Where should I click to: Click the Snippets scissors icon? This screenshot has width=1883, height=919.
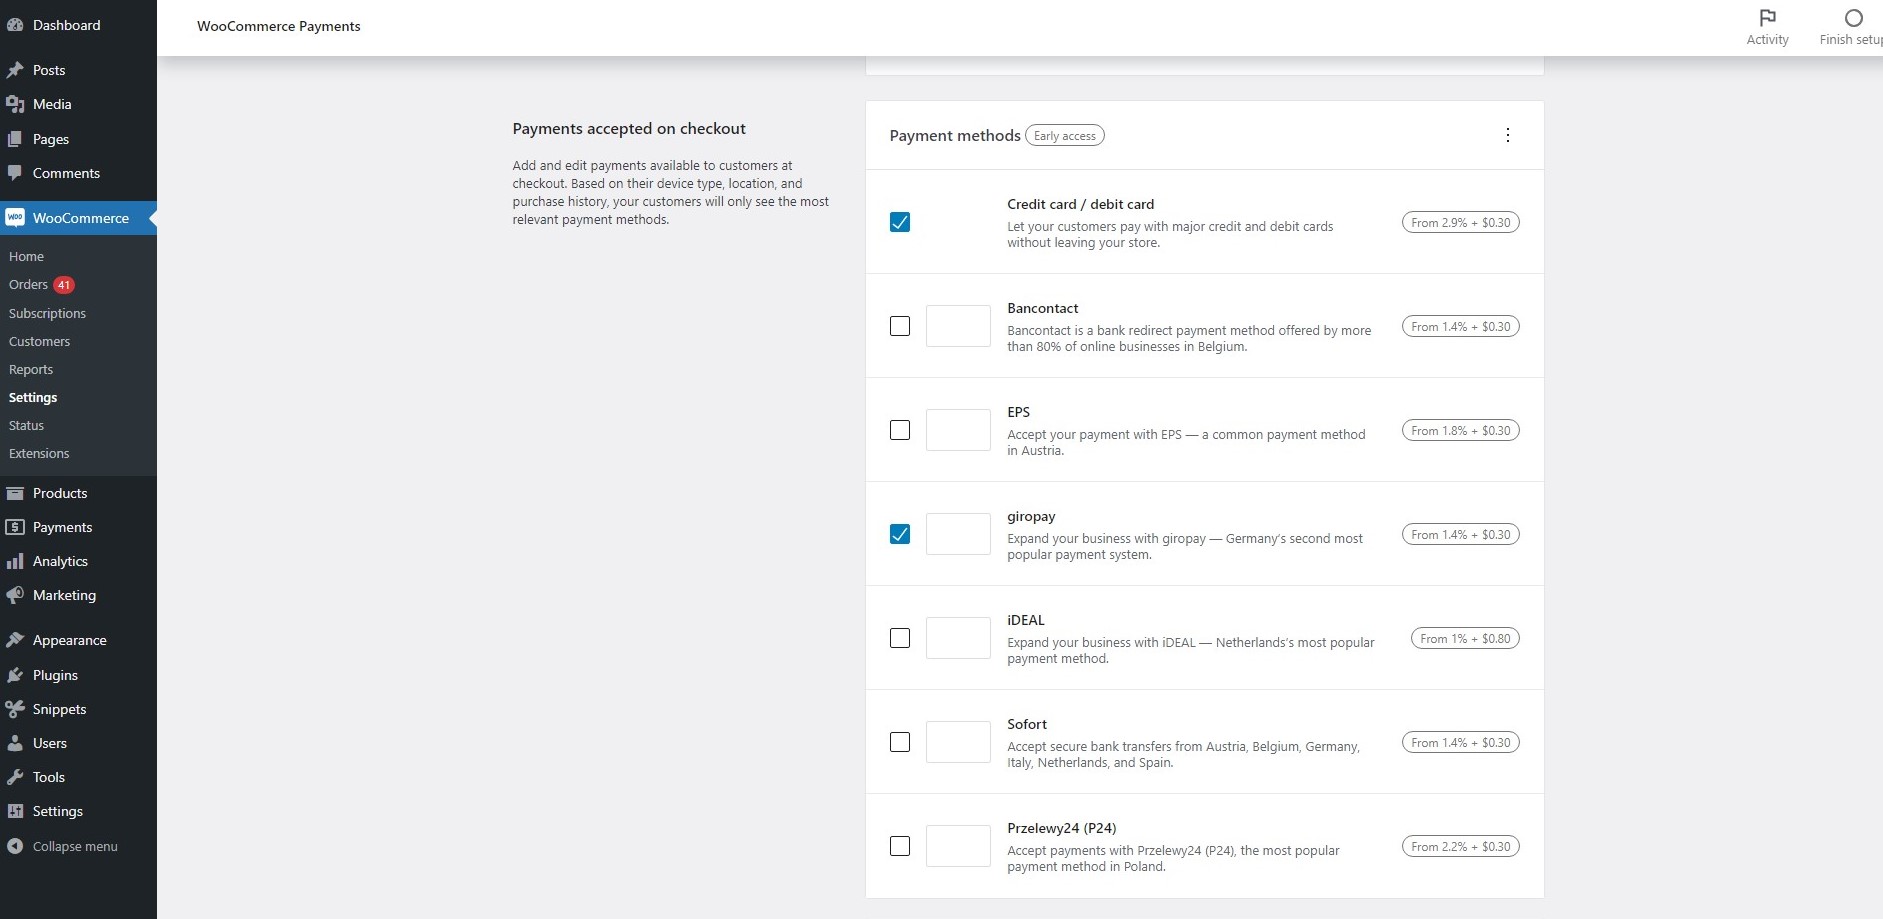[x=15, y=709]
